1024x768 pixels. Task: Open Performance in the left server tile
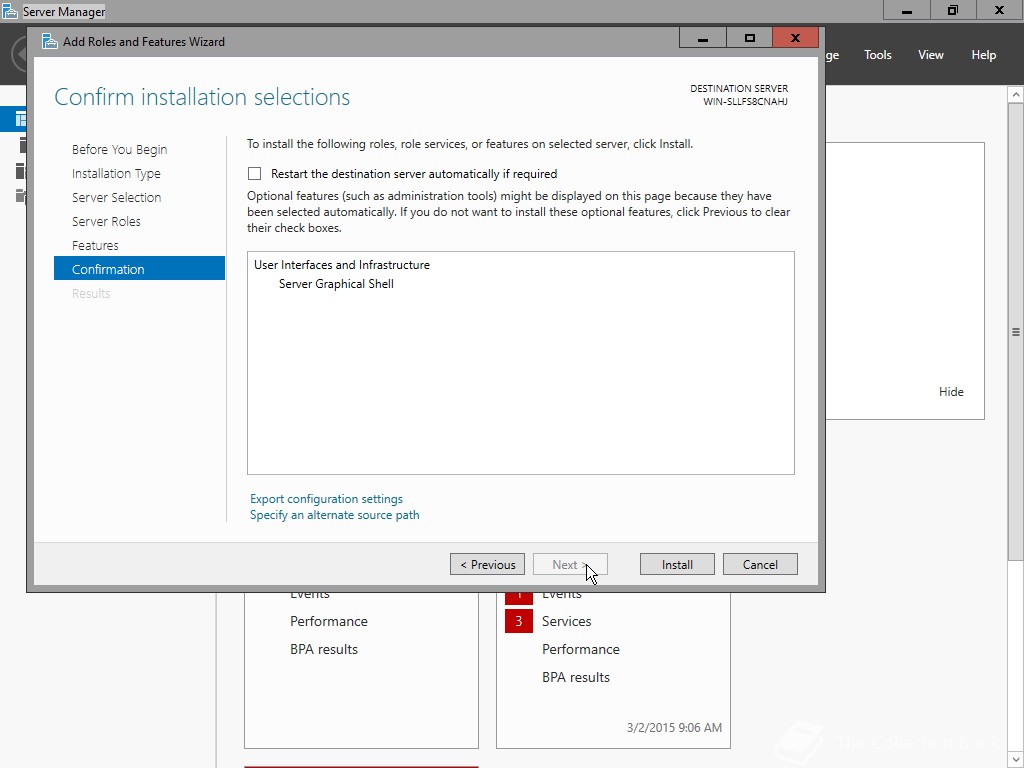(x=328, y=622)
